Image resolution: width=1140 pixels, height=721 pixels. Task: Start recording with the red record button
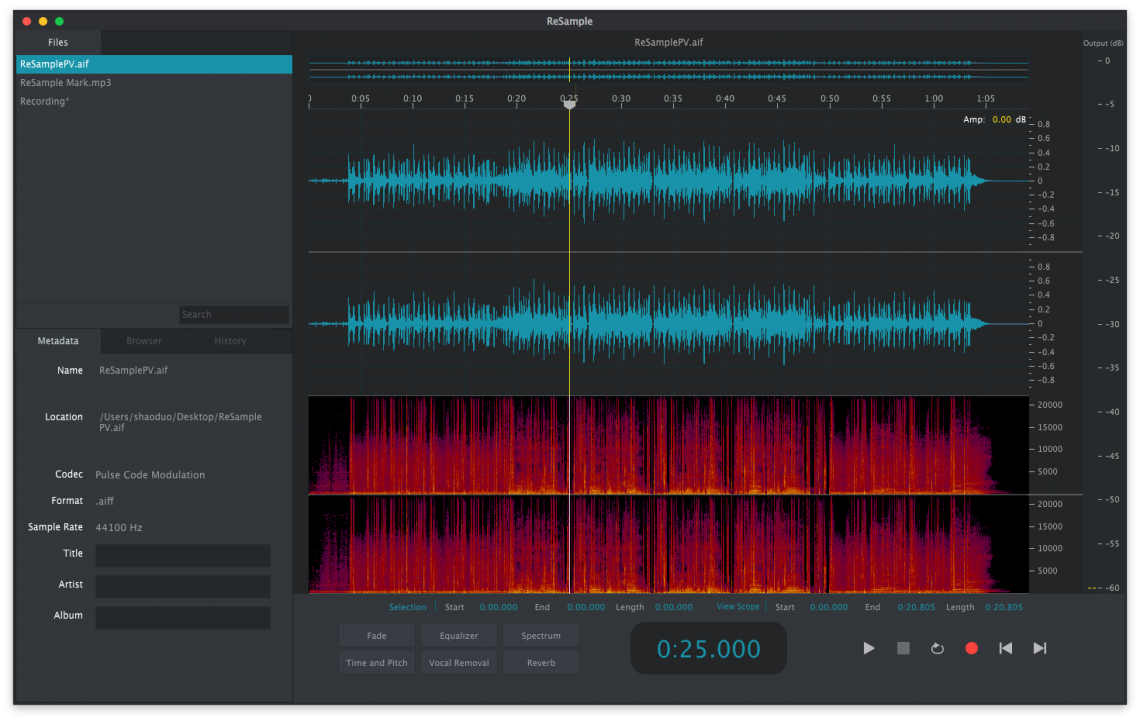971,648
